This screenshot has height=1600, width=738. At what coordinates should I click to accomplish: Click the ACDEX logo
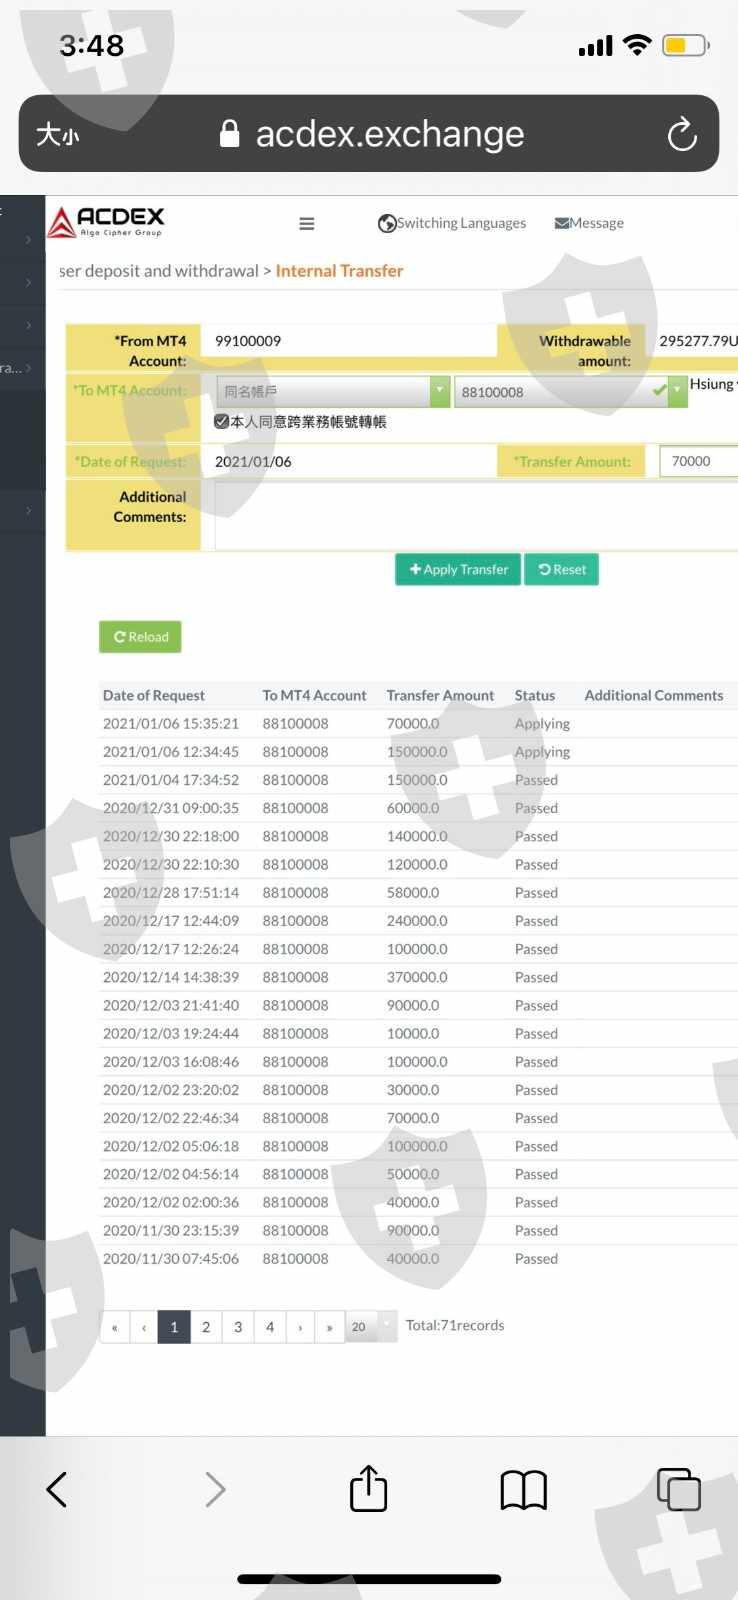point(107,221)
